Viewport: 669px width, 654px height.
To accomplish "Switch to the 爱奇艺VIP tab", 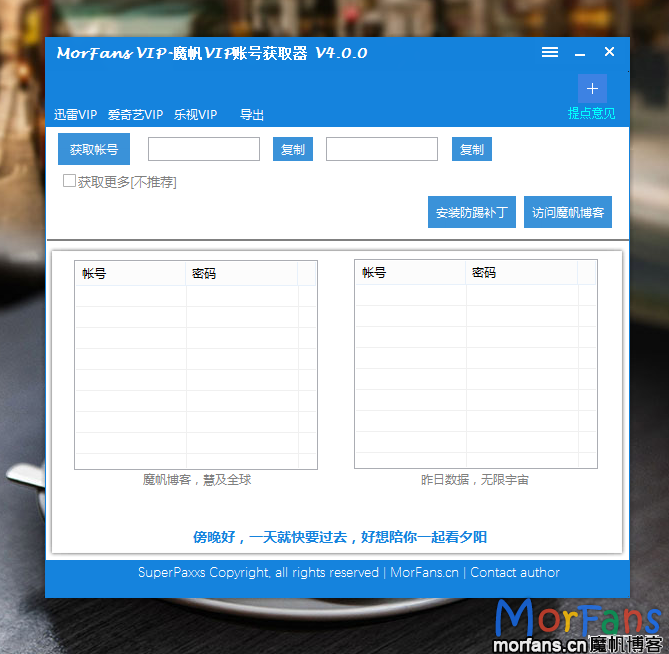I will 135,115.
